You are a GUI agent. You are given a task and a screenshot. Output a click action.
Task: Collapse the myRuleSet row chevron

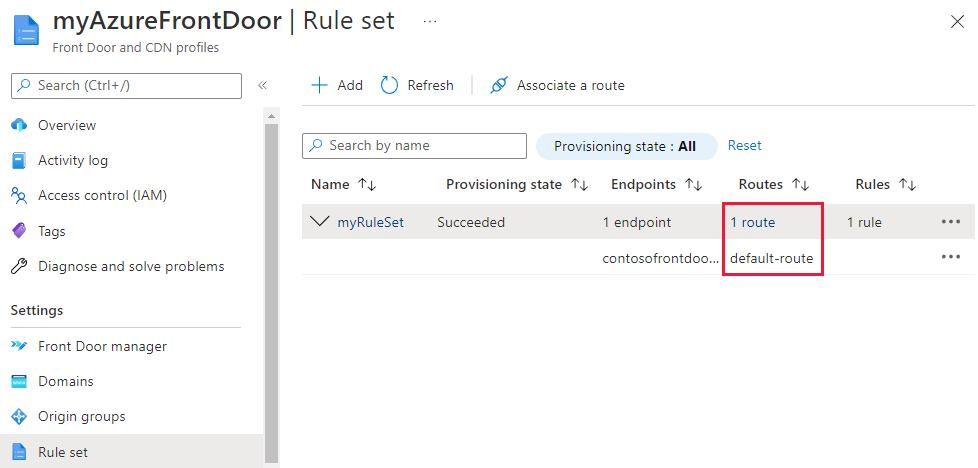tap(320, 222)
